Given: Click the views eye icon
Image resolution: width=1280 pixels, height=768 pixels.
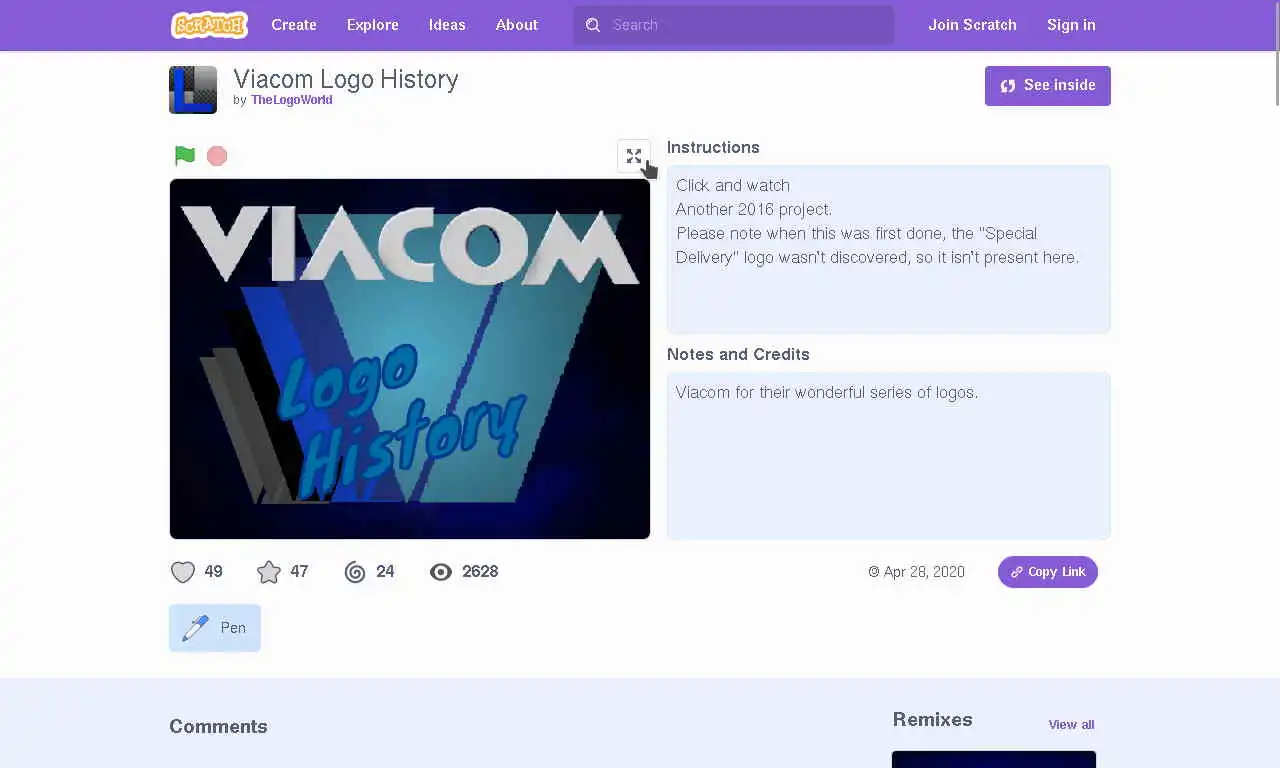Looking at the screenshot, I should (x=441, y=572).
